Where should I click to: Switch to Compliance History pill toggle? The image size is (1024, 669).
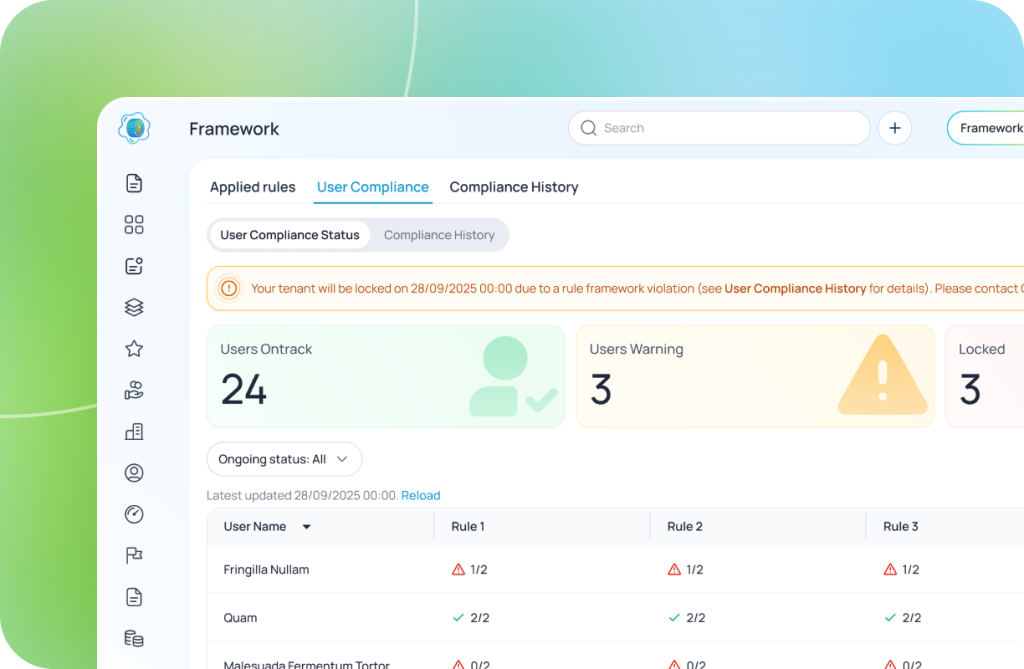point(439,235)
